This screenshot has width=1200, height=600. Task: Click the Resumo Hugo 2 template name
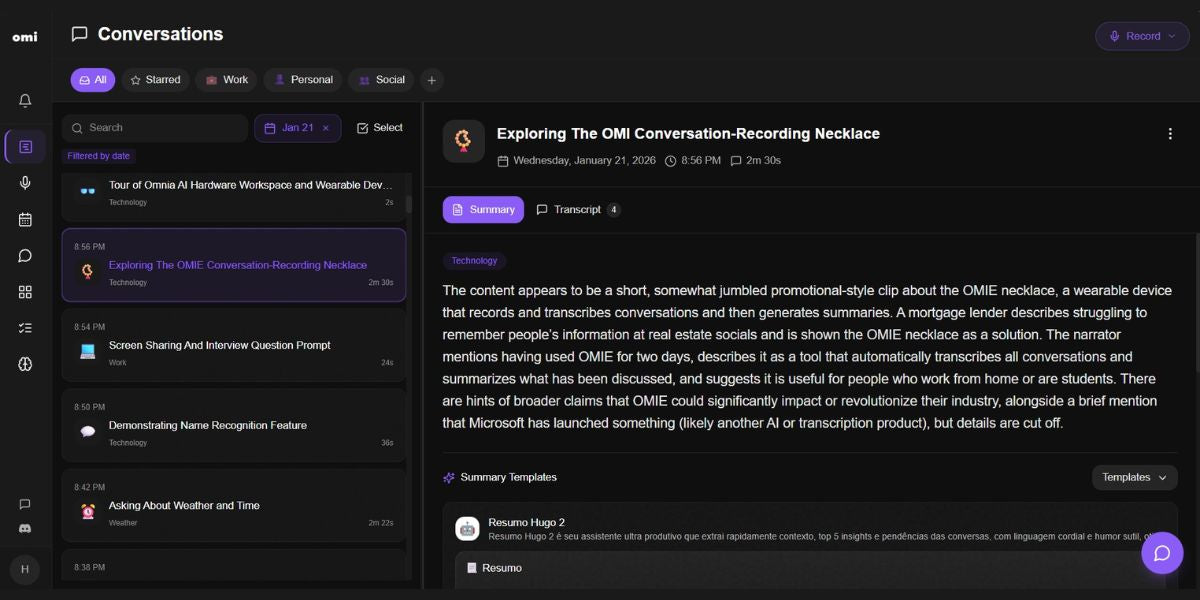(x=526, y=523)
